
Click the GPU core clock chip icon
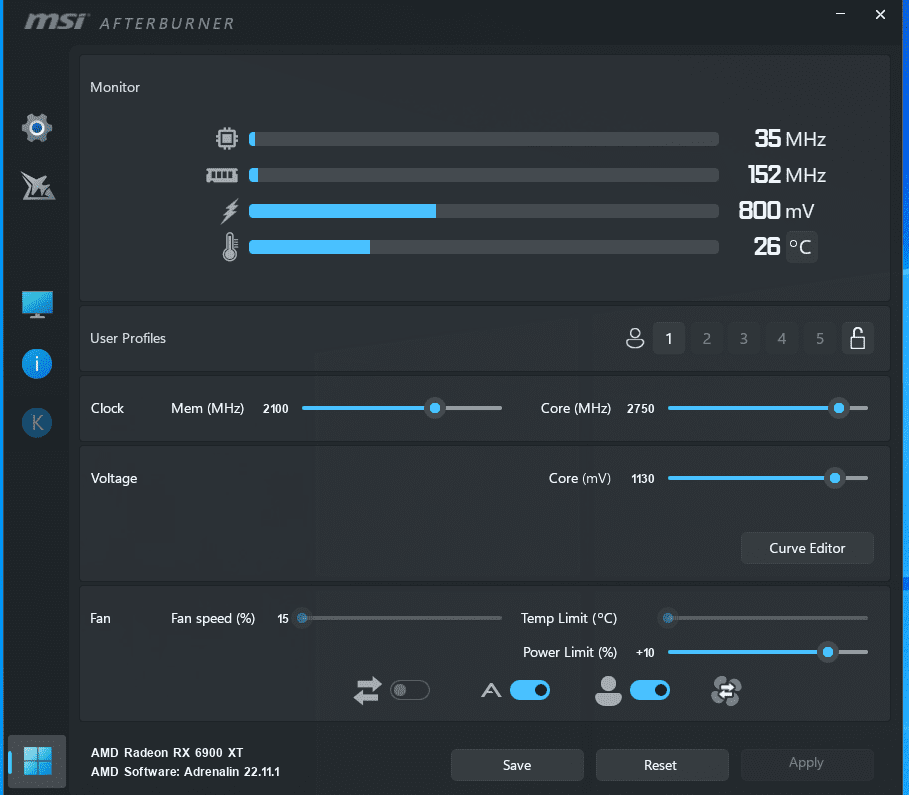click(x=227, y=139)
